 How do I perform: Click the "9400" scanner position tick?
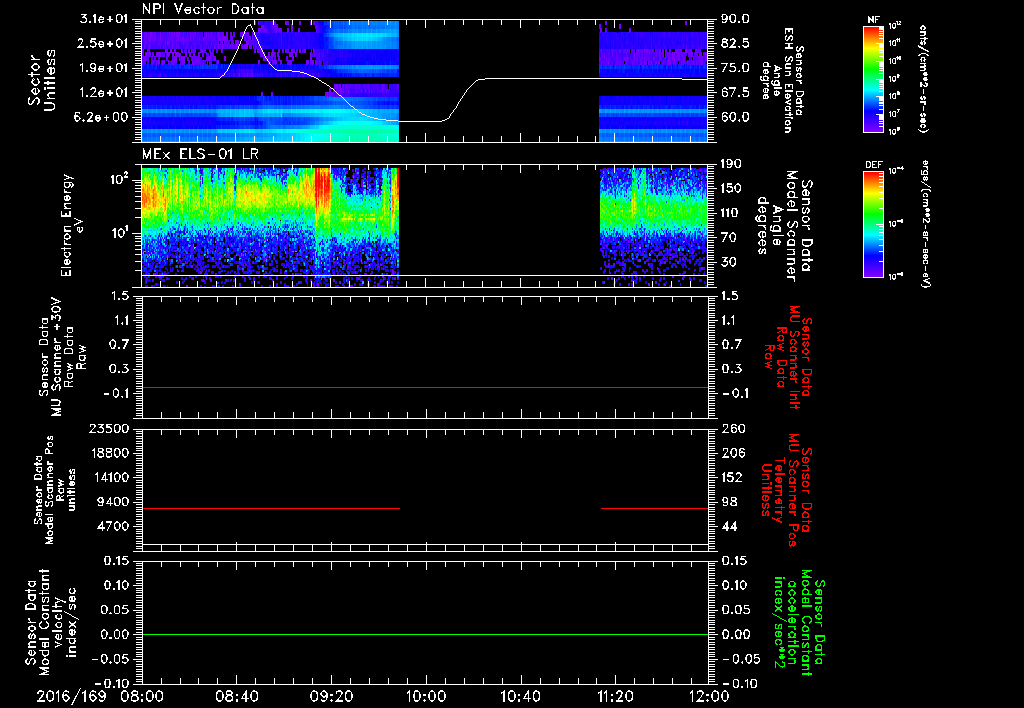tap(113, 502)
